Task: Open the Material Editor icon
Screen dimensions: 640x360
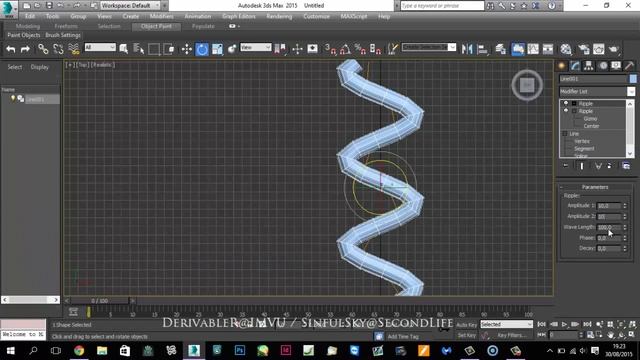Action: pos(566,49)
